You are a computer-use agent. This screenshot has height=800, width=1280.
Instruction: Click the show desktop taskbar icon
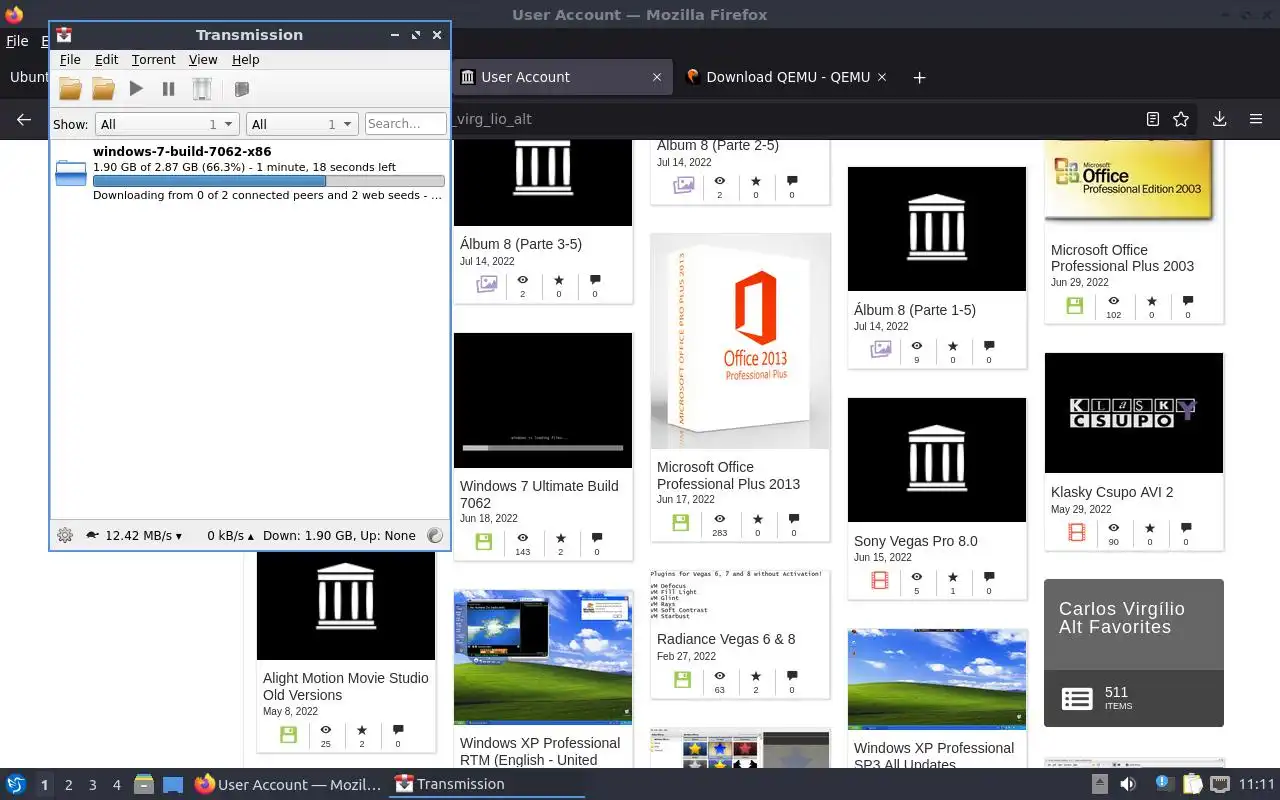[x=172, y=784]
